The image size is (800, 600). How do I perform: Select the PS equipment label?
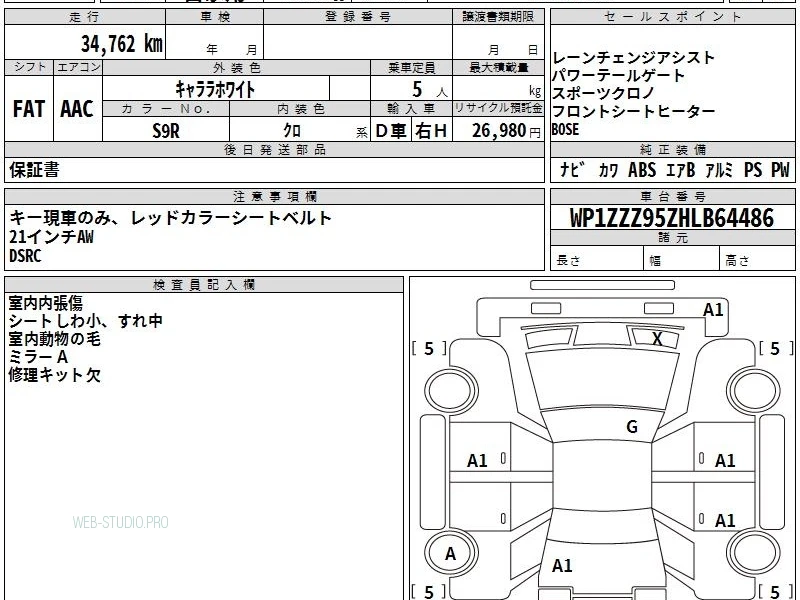coord(753,170)
